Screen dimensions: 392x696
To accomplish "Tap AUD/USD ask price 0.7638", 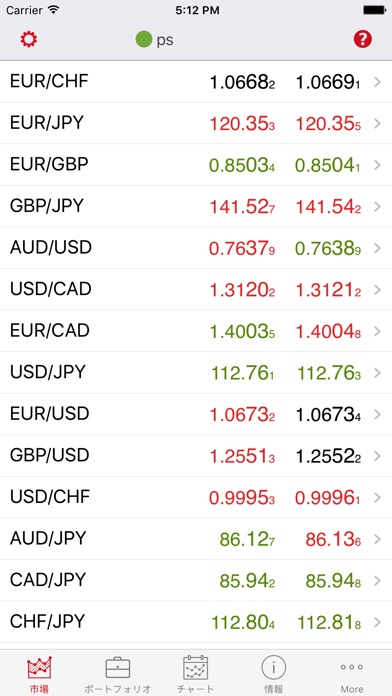I will click(328, 249).
